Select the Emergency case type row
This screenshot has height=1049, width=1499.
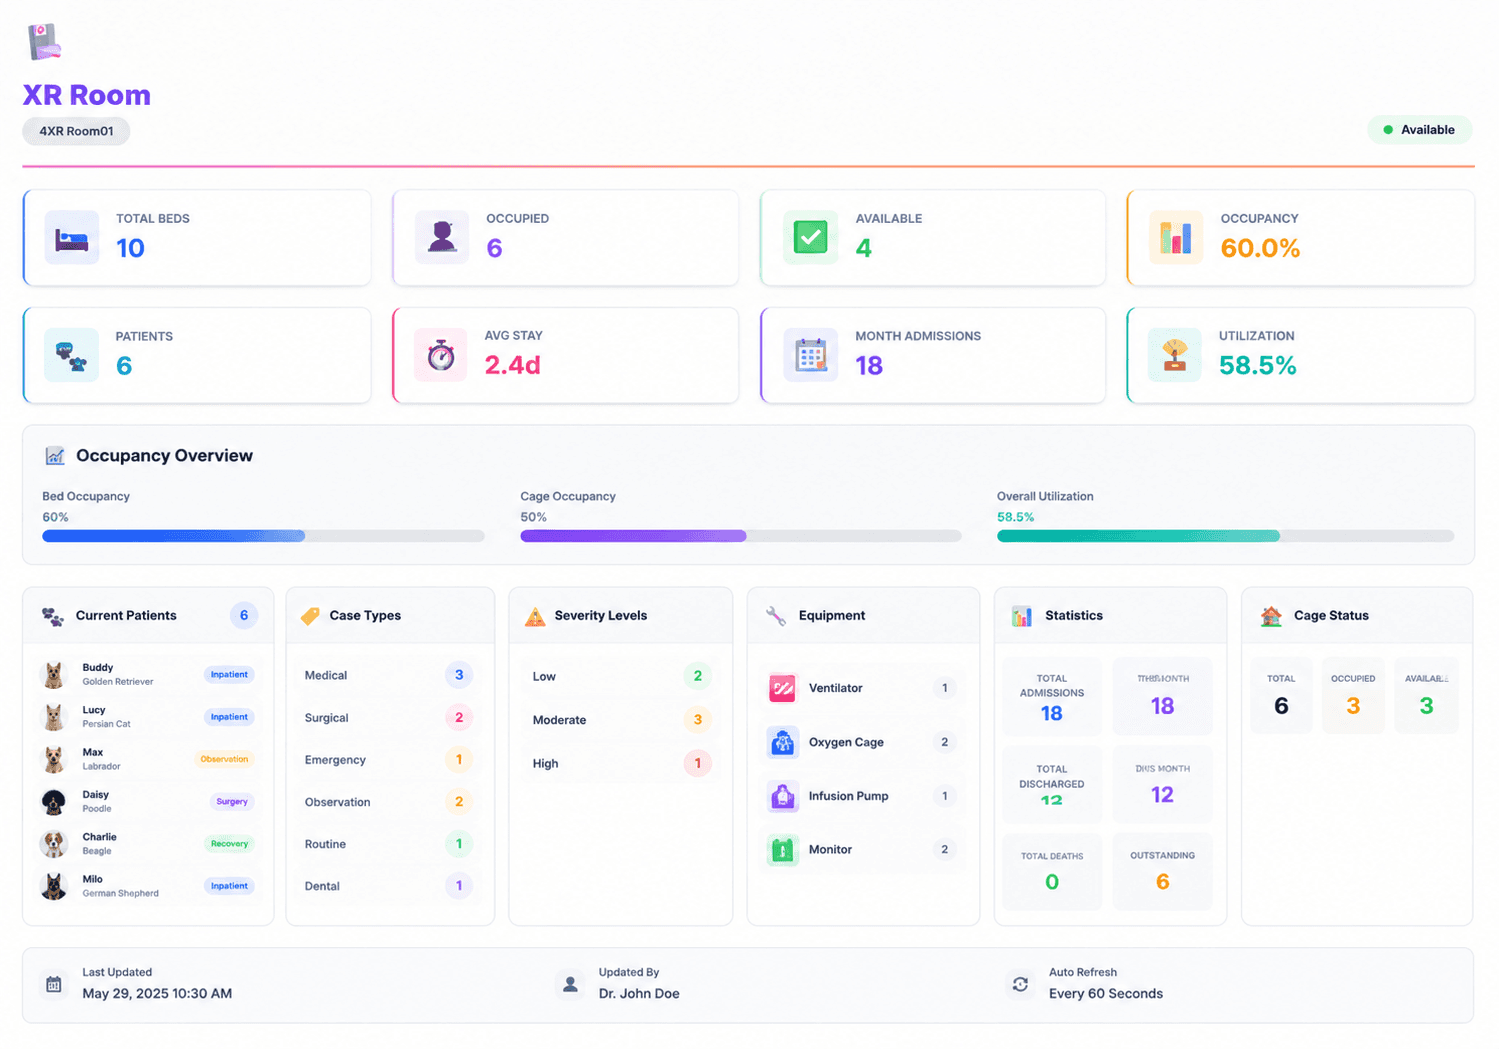point(389,760)
